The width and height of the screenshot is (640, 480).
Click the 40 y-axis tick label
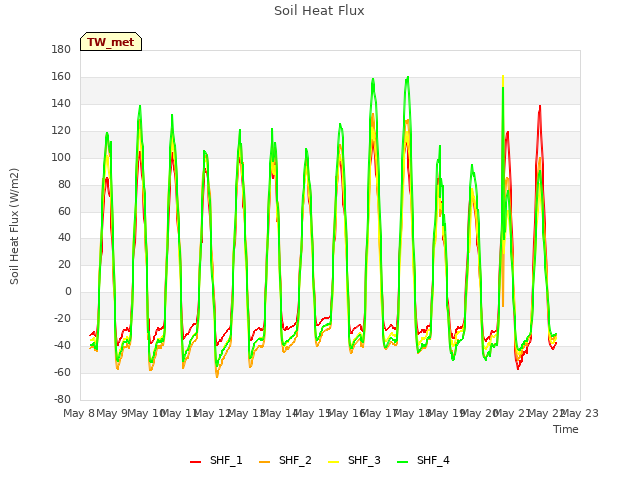click(64, 238)
